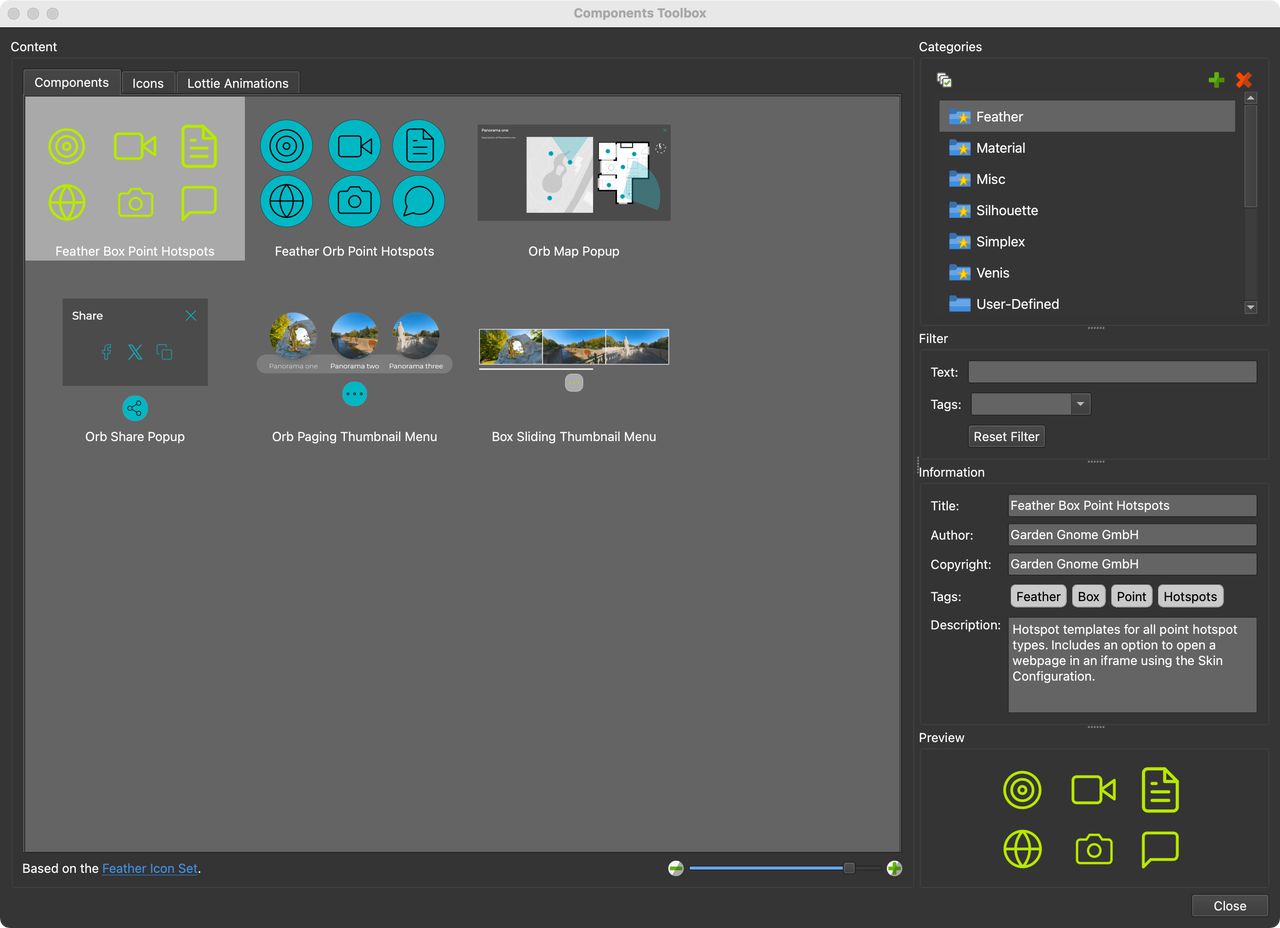Viewport: 1280px width, 928px height.
Task: Select the Silhouette category folder
Action: pos(1006,210)
